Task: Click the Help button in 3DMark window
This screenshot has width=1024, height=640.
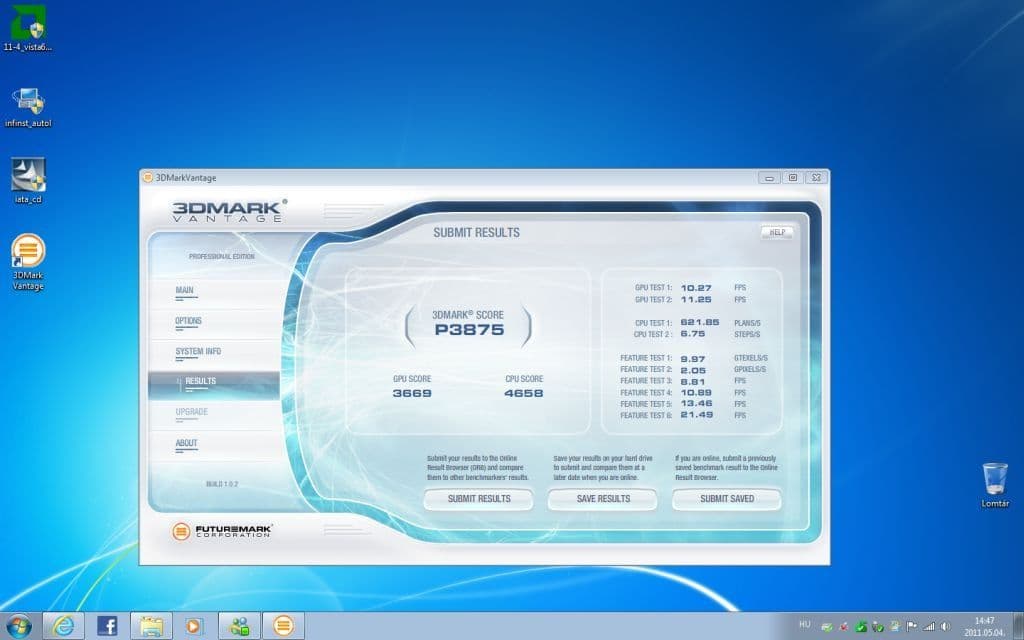Action: point(777,232)
